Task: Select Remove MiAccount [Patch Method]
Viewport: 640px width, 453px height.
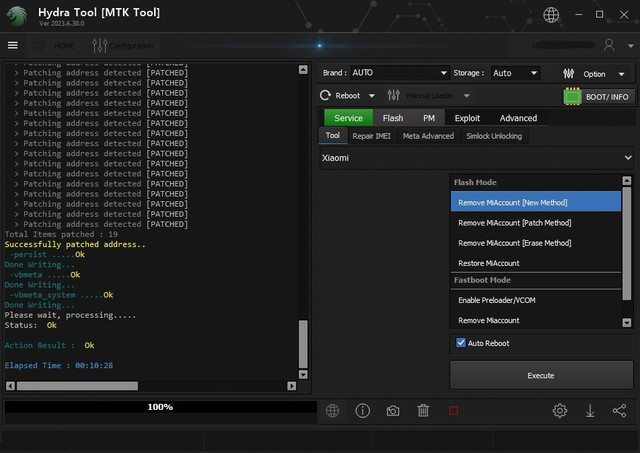Action: tap(536, 222)
